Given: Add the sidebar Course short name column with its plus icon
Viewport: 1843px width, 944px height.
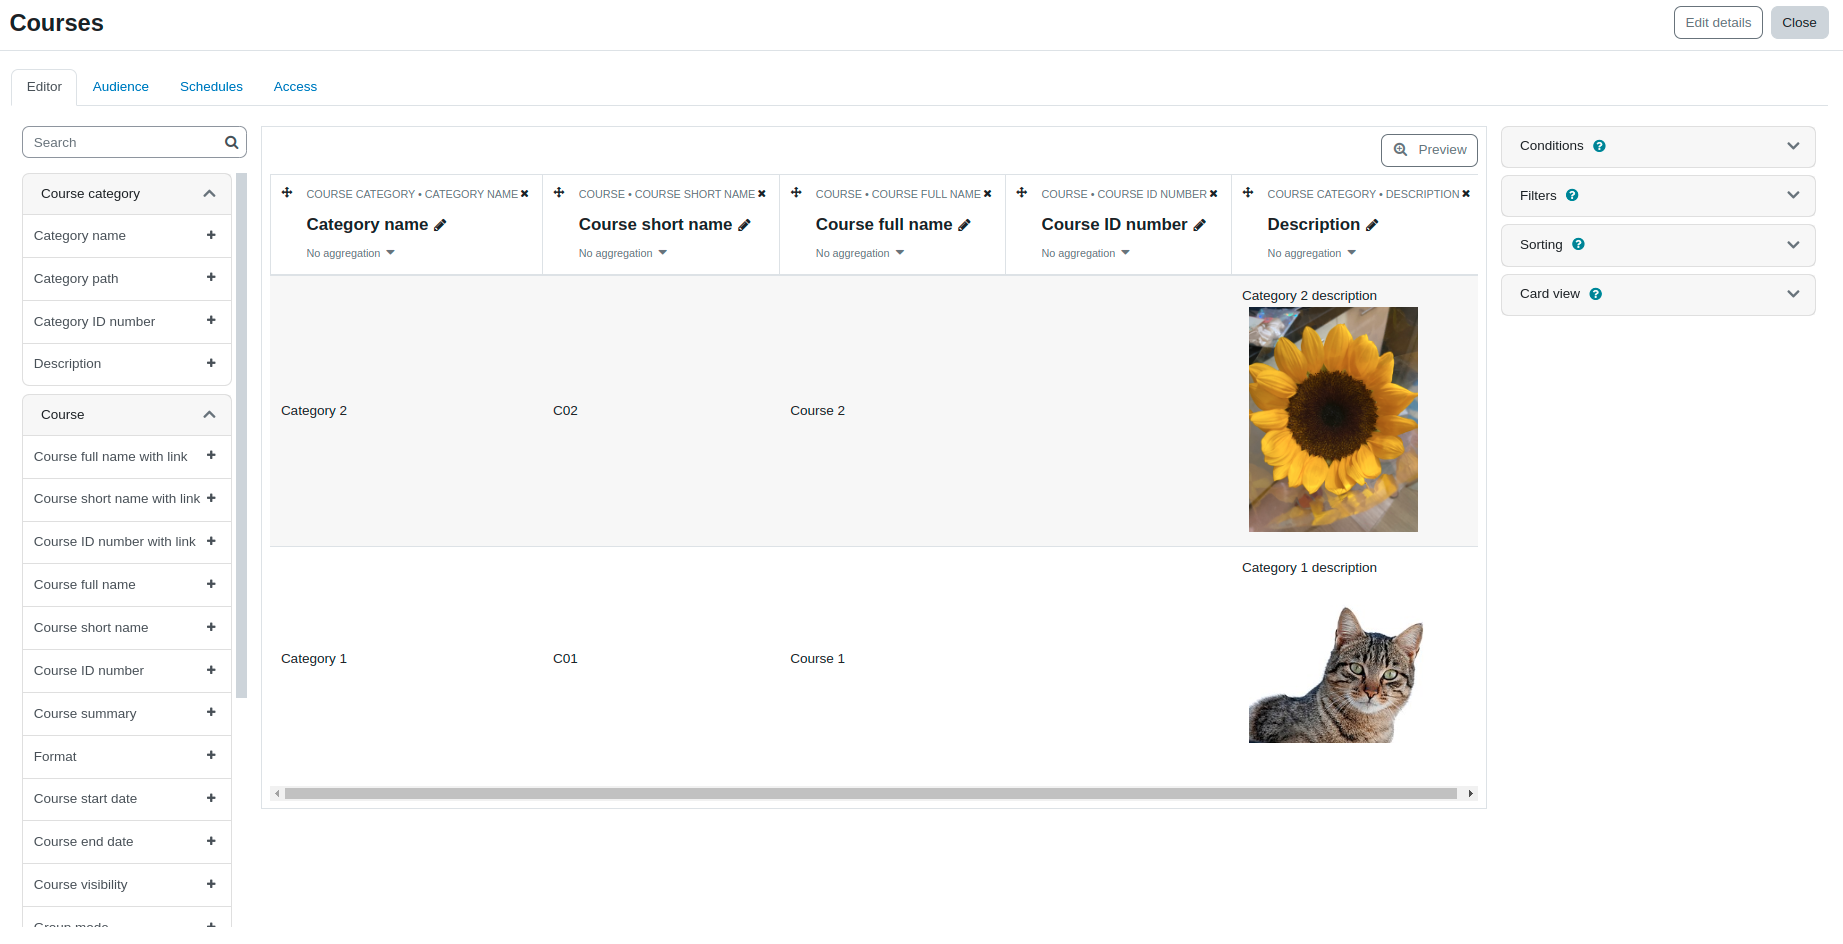Looking at the screenshot, I should tap(211, 627).
